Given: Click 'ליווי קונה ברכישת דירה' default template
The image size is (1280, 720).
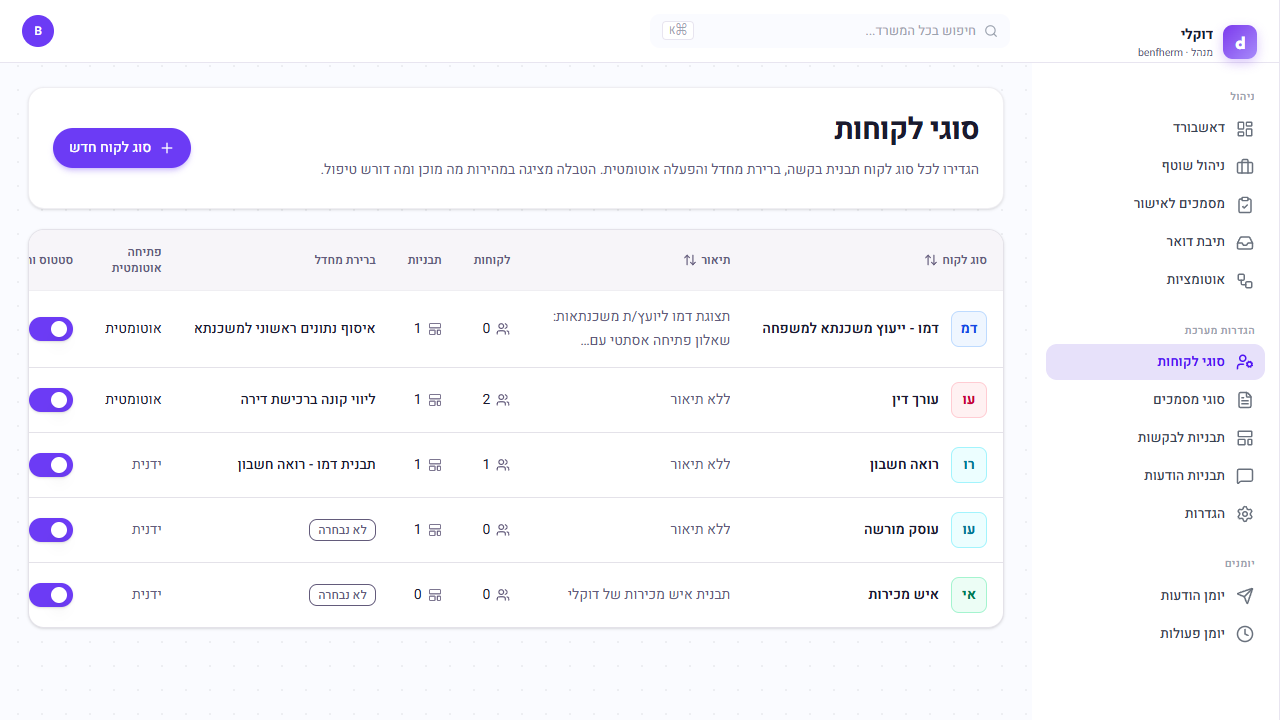Looking at the screenshot, I should click(308, 400).
